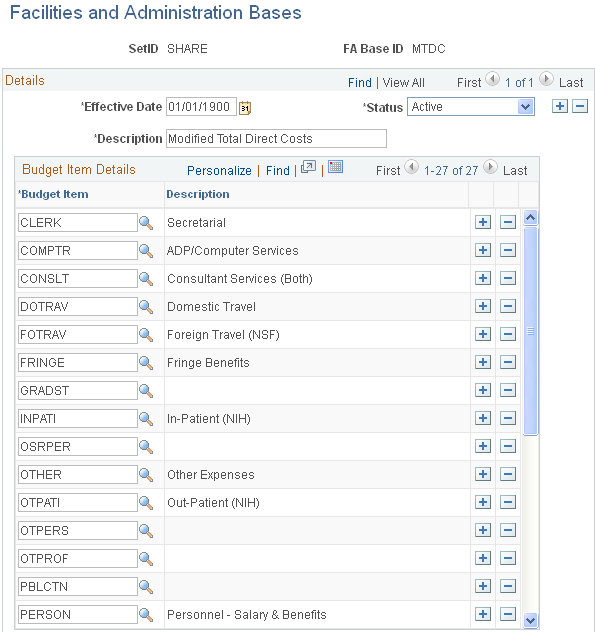This screenshot has width=595, height=632.
Task: Look up budget item for OTHER
Action: pyautogui.click(x=146, y=475)
